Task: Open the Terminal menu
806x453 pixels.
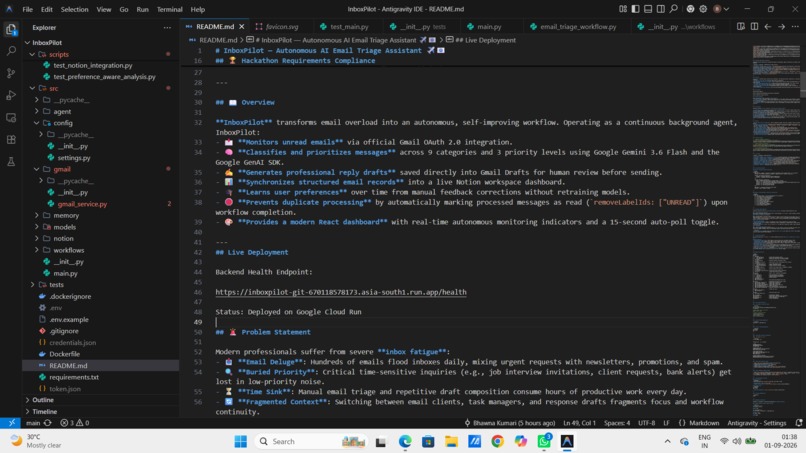Action: click(x=170, y=9)
